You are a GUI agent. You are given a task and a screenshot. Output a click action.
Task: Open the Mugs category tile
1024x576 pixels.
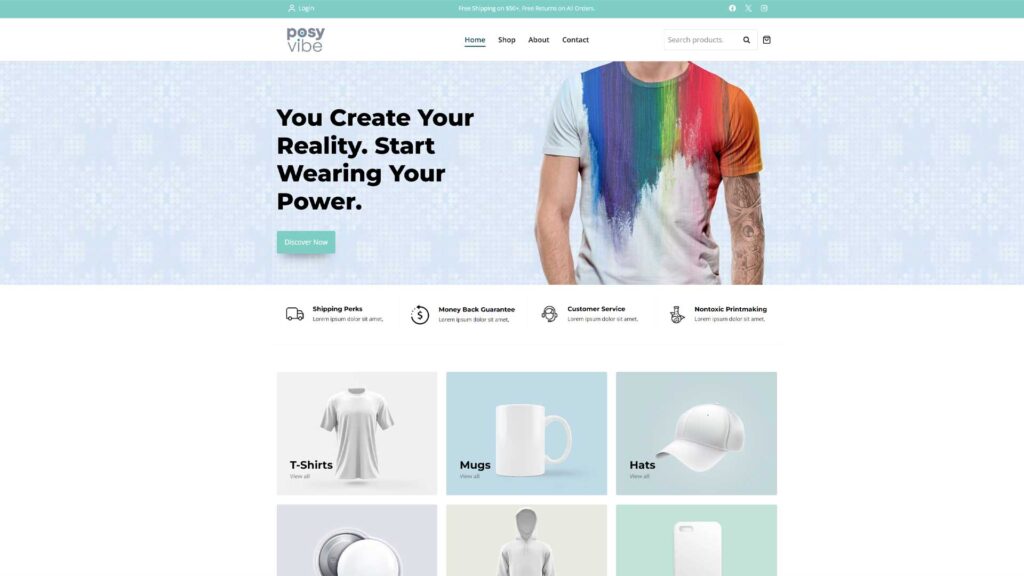(x=526, y=434)
